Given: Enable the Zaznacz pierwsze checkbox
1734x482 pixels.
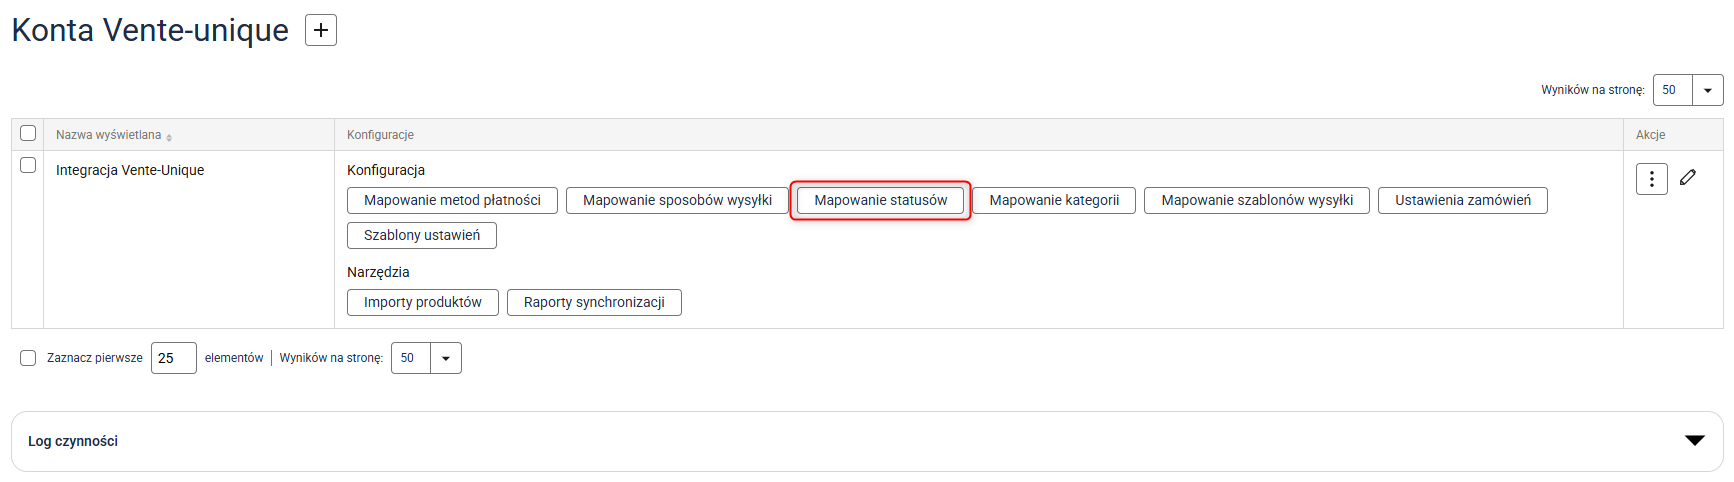Looking at the screenshot, I should (28, 358).
